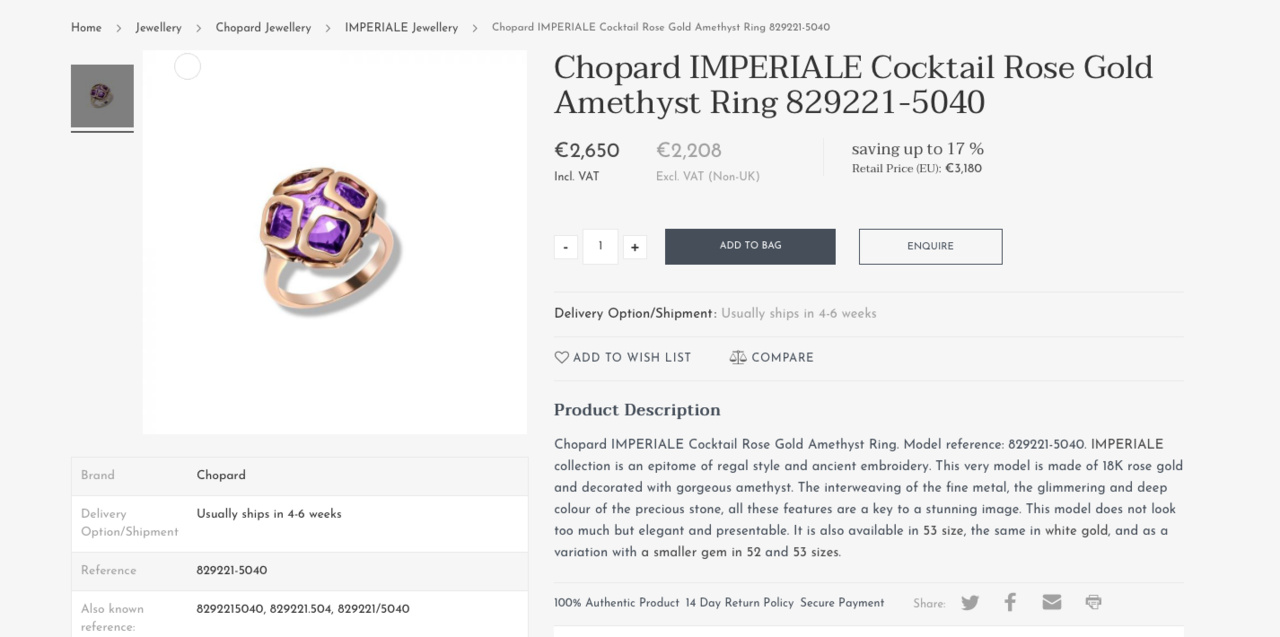Click the compare scales icon
This screenshot has width=1280, height=637.
(738, 357)
